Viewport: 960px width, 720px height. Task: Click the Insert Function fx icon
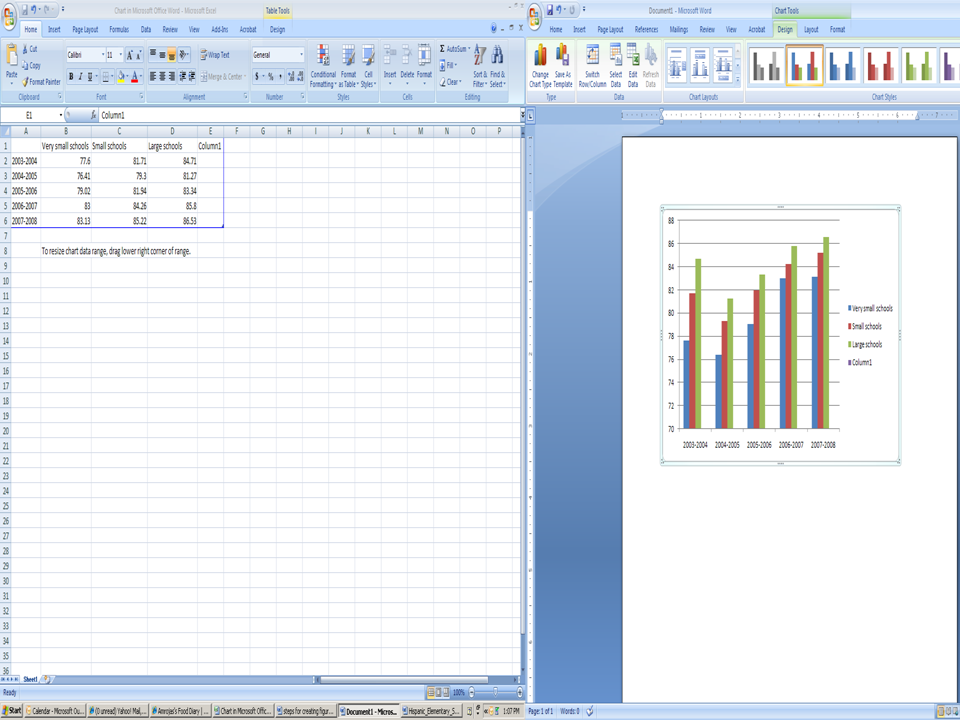(93, 115)
